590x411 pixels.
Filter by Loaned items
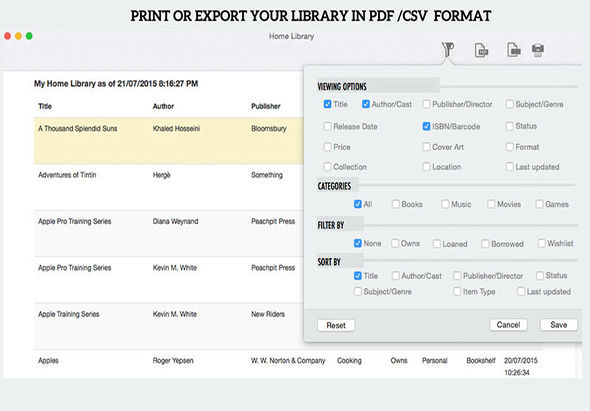436,244
